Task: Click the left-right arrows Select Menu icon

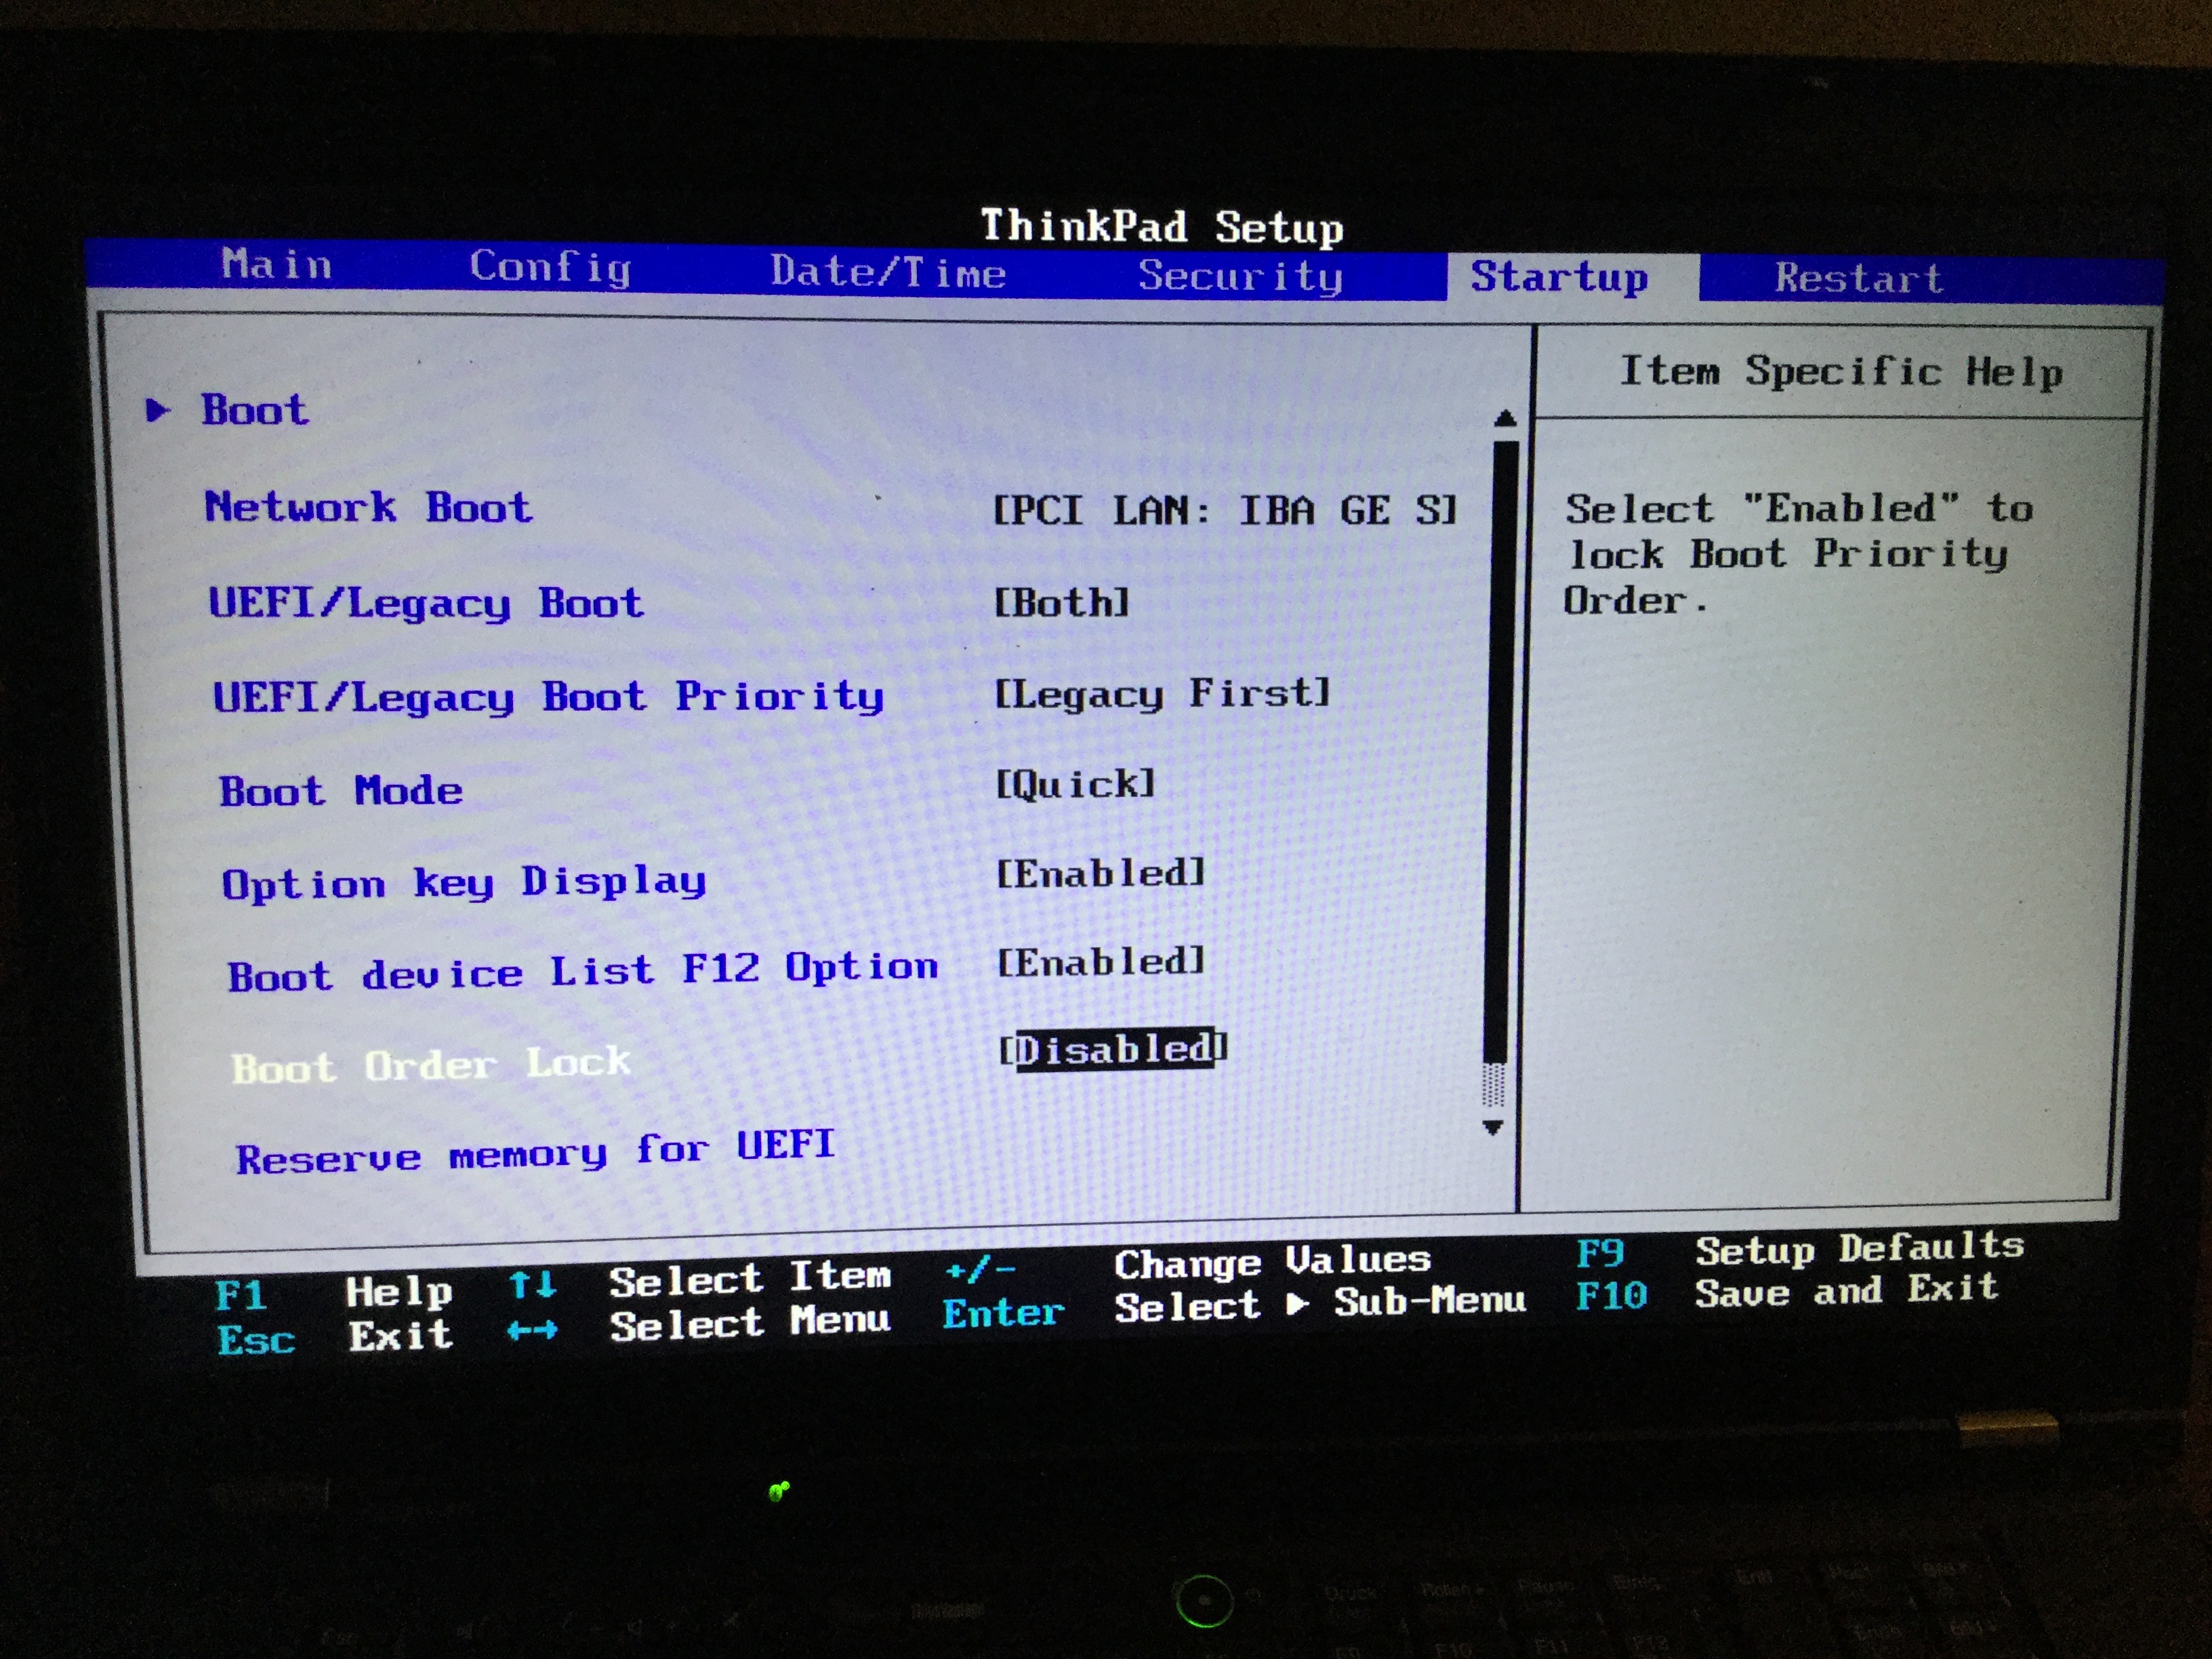Action: pyautogui.click(x=531, y=1331)
